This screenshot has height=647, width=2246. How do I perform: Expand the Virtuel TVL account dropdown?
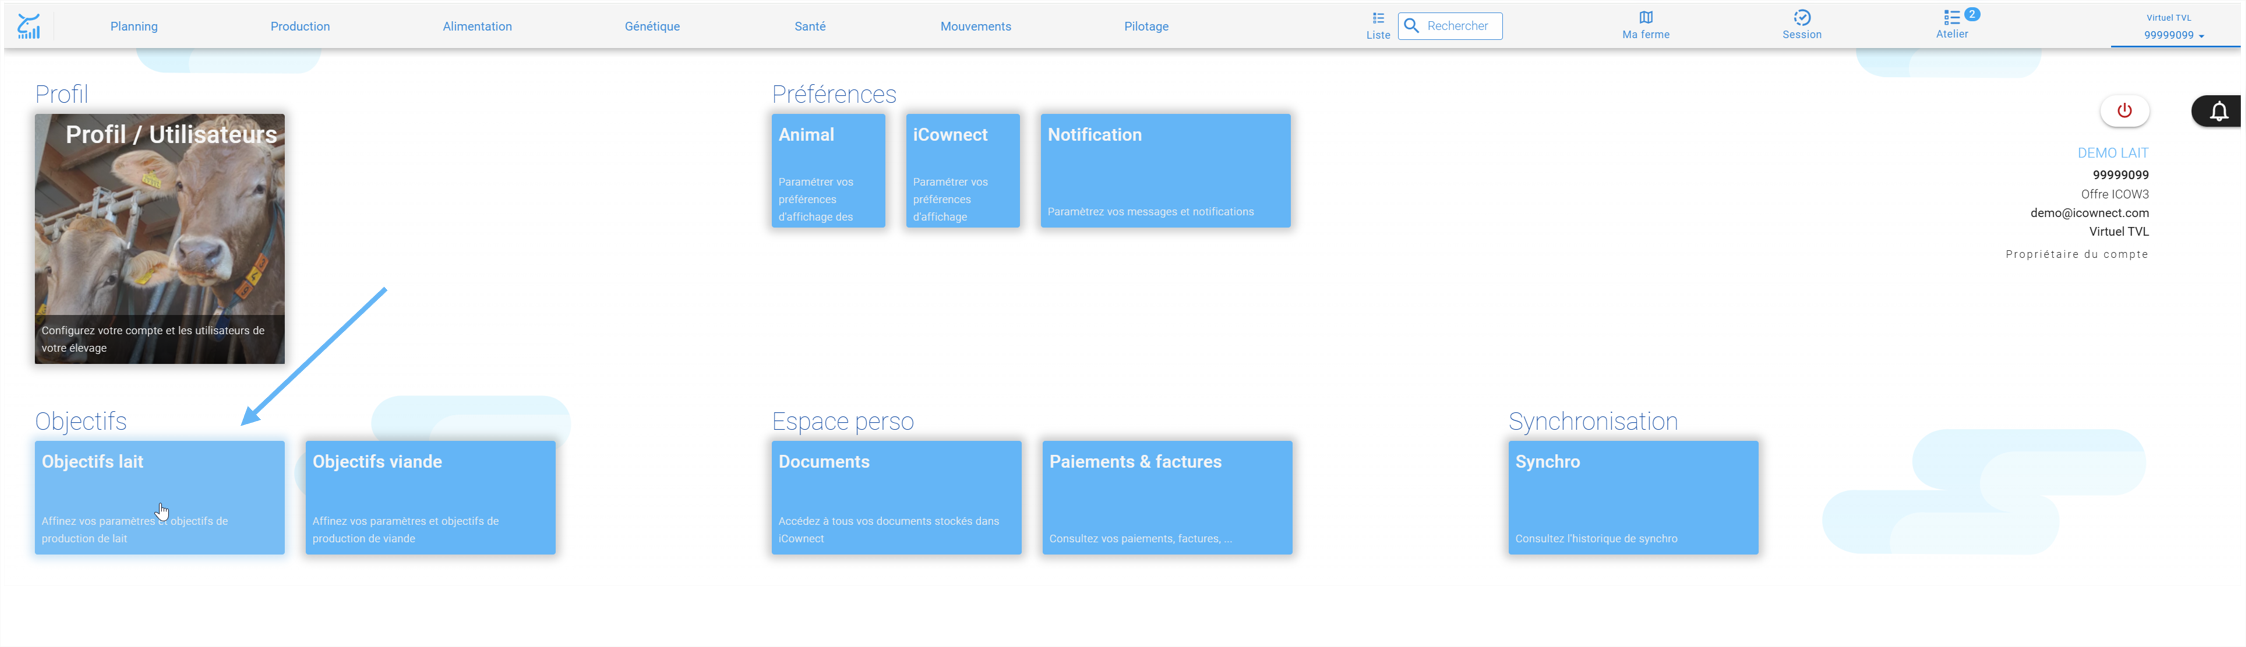[2174, 27]
